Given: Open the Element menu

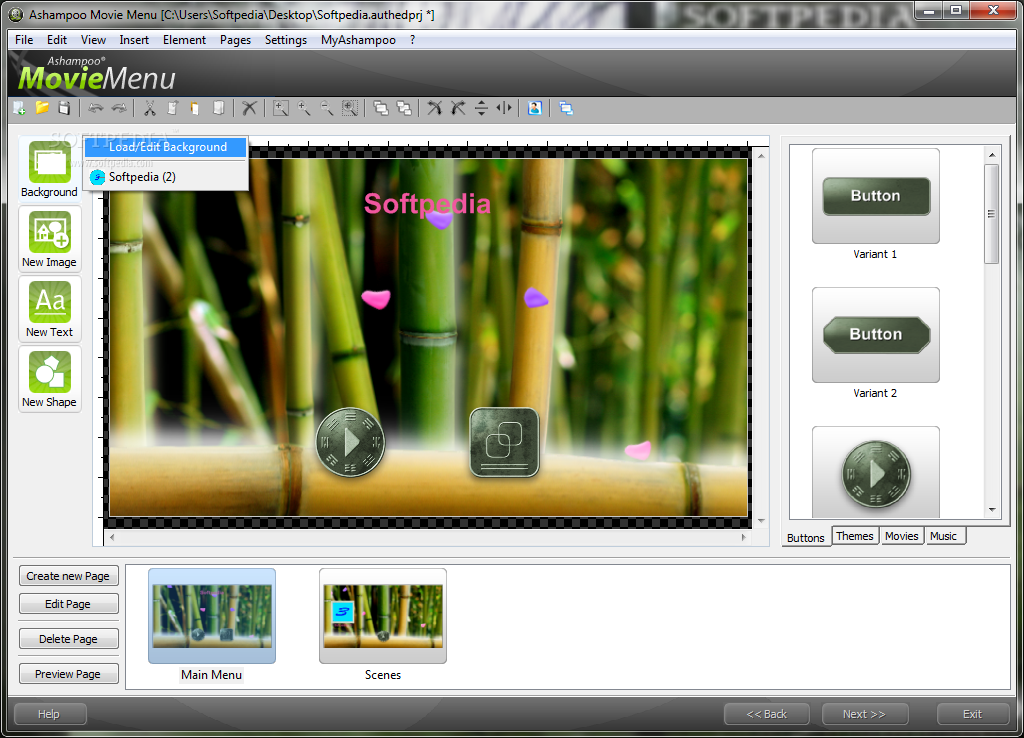Looking at the screenshot, I should pyautogui.click(x=184, y=40).
